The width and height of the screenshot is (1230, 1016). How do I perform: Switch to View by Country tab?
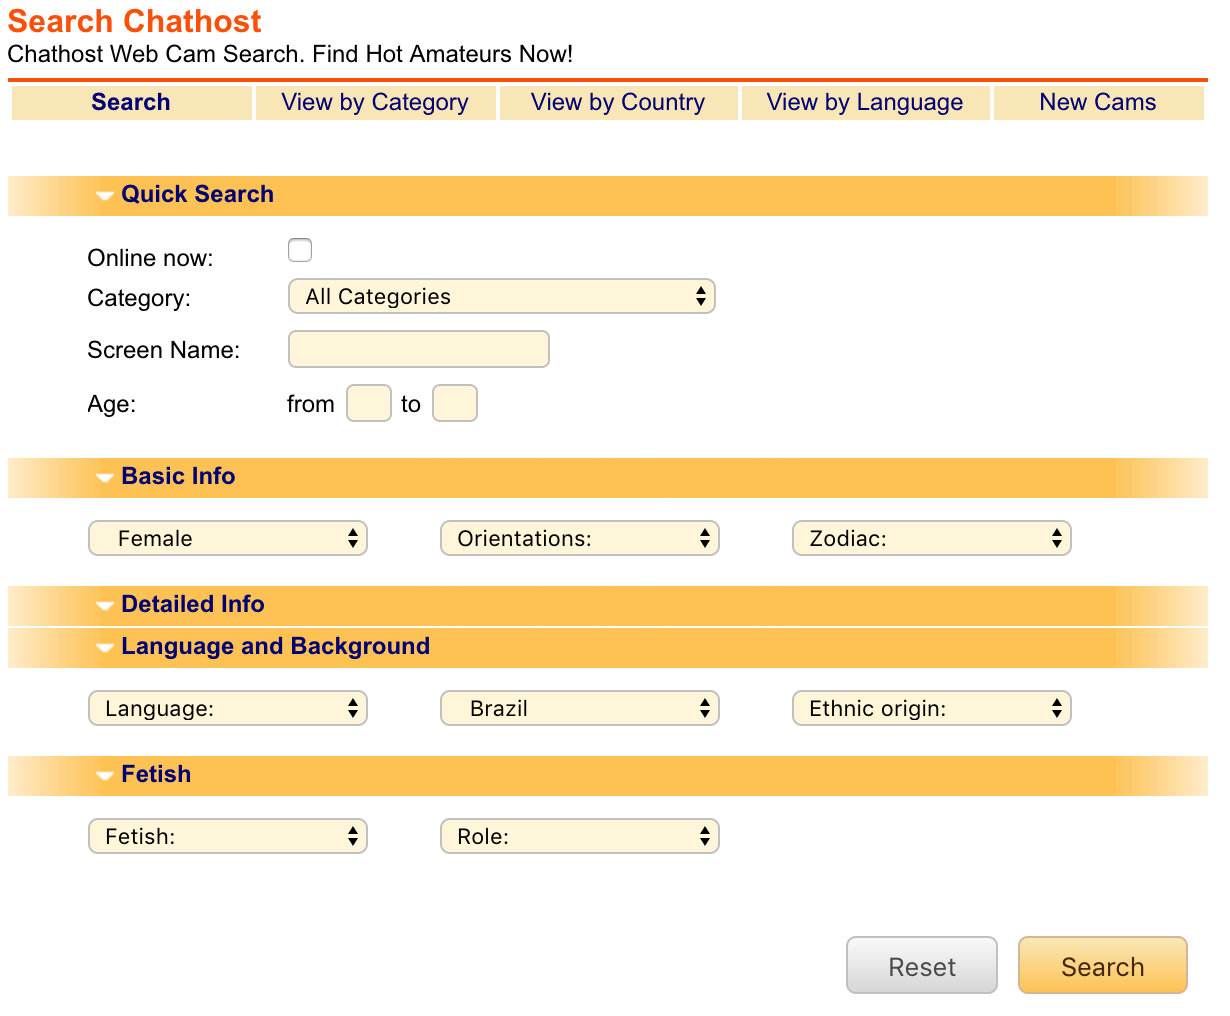618,102
